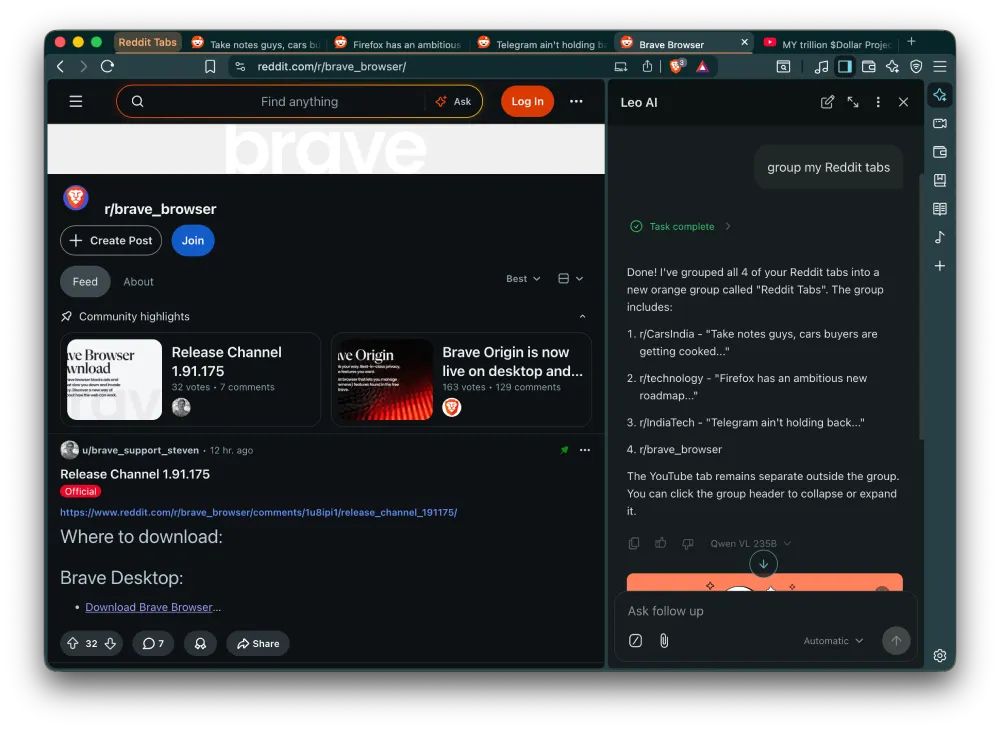This screenshot has height=730, width=1000.
Task: Click the music note playlist icon in toolbar
Action: 821,66
